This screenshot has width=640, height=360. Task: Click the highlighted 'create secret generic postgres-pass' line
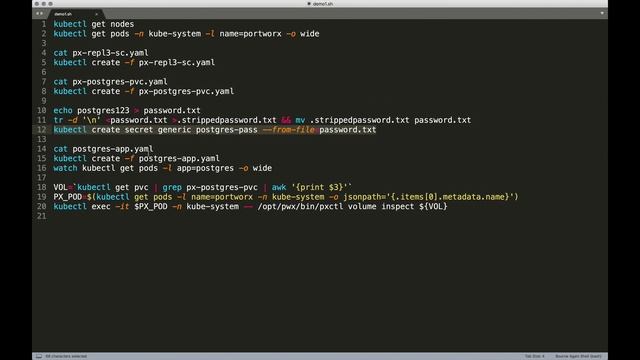215,130
